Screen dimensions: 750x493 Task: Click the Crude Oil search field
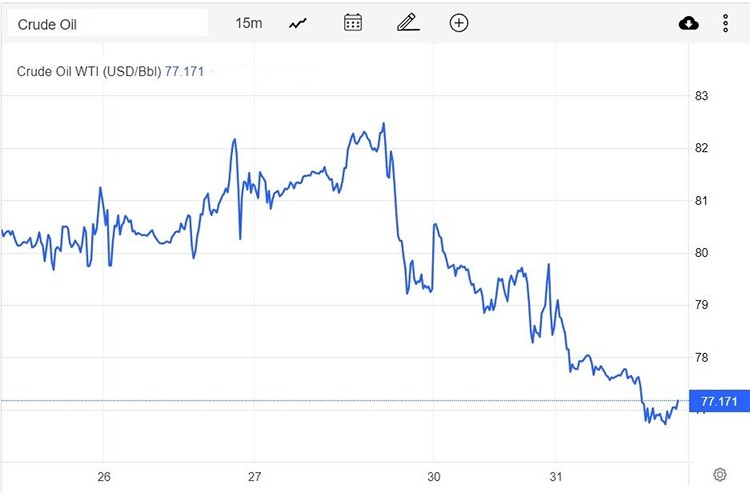[x=107, y=23]
